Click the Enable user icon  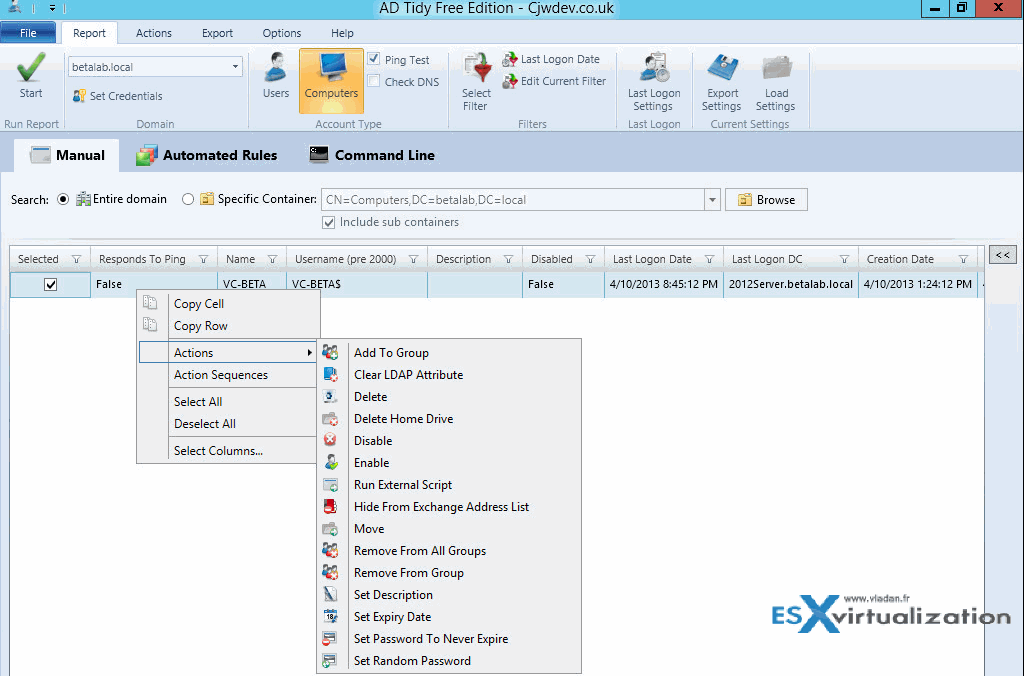pos(330,462)
